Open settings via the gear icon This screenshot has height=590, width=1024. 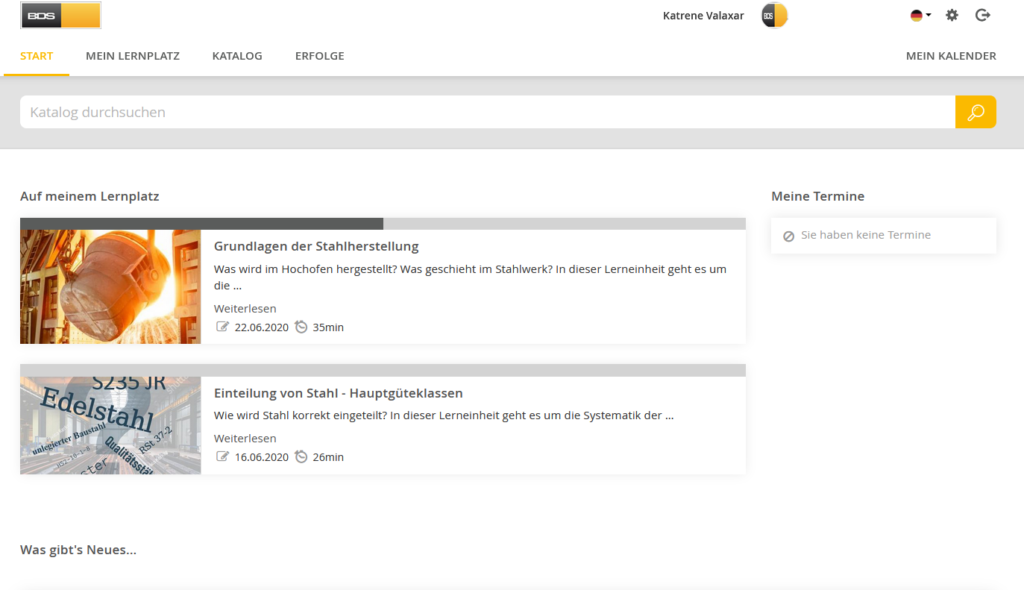951,15
